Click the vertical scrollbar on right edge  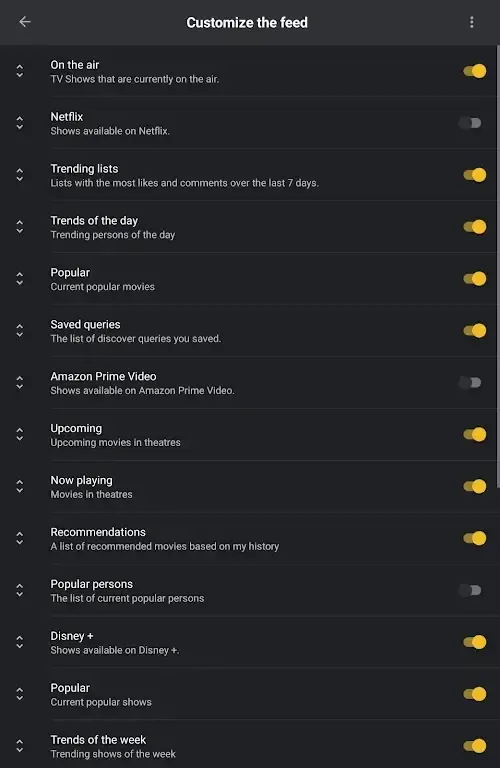(498, 267)
